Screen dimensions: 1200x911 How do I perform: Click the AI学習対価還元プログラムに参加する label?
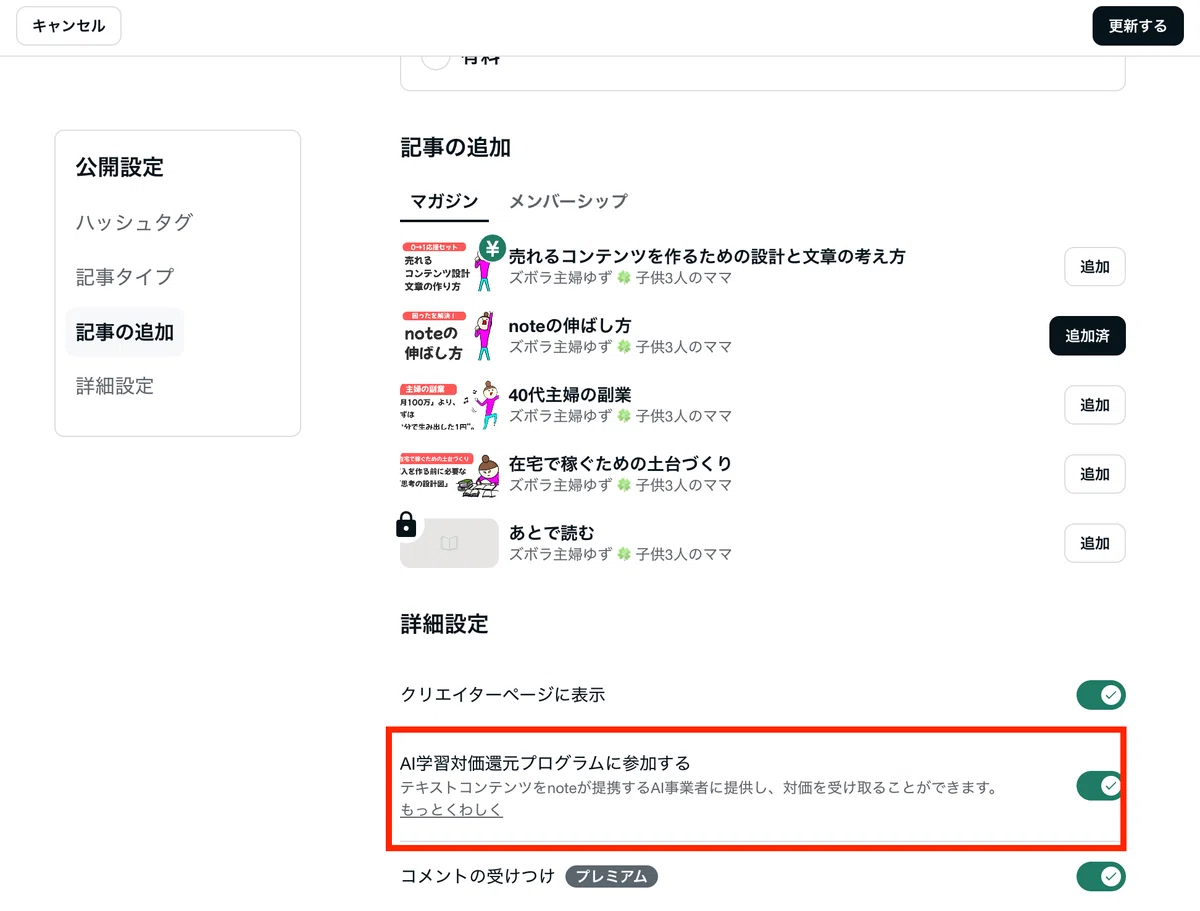pyautogui.click(x=545, y=764)
